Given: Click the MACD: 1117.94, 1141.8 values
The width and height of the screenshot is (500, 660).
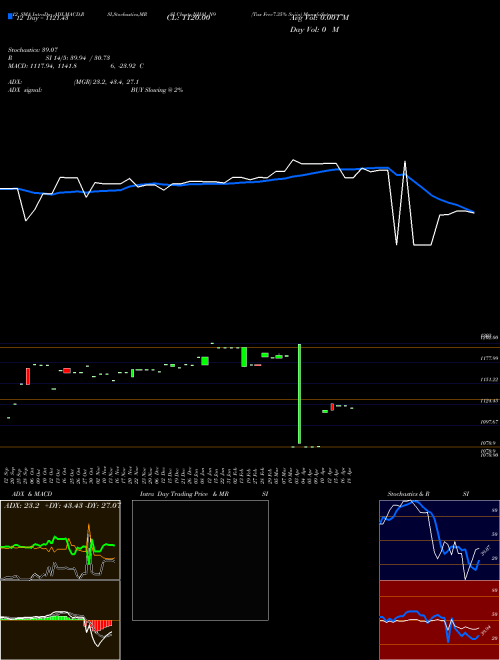Looking at the screenshot, I should click(x=43, y=66).
